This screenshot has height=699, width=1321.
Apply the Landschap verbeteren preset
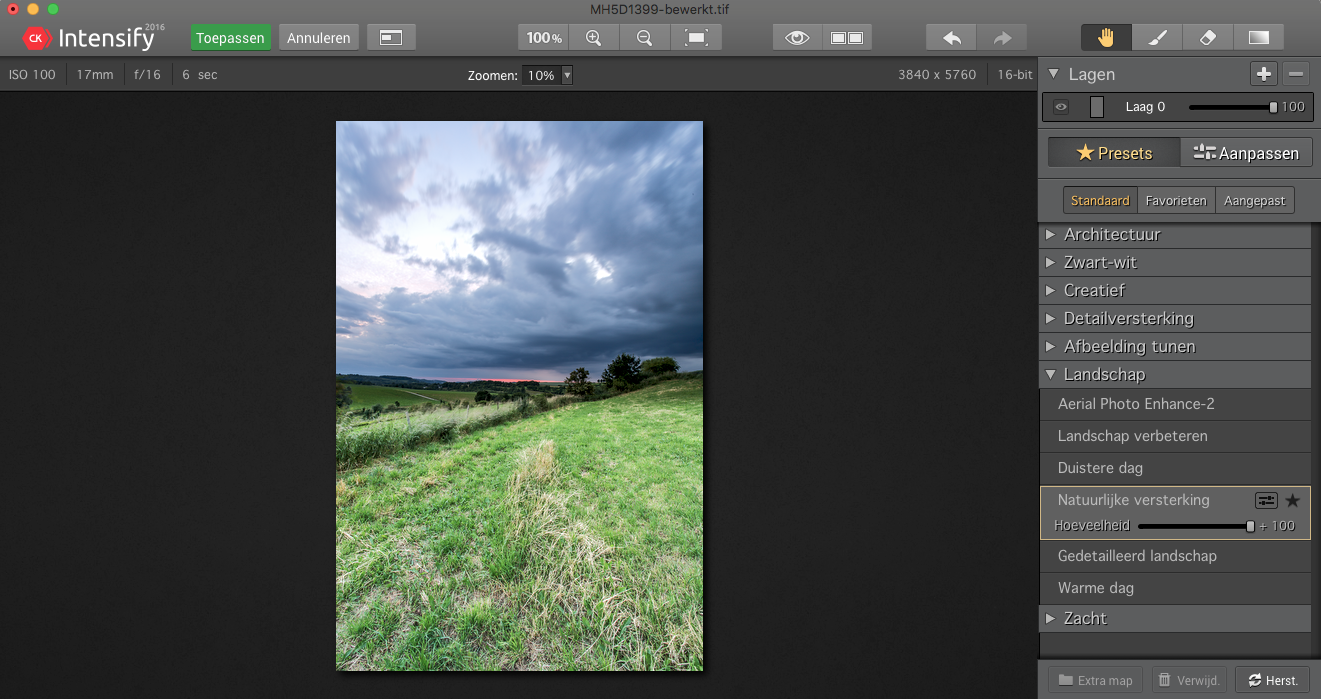1175,436
